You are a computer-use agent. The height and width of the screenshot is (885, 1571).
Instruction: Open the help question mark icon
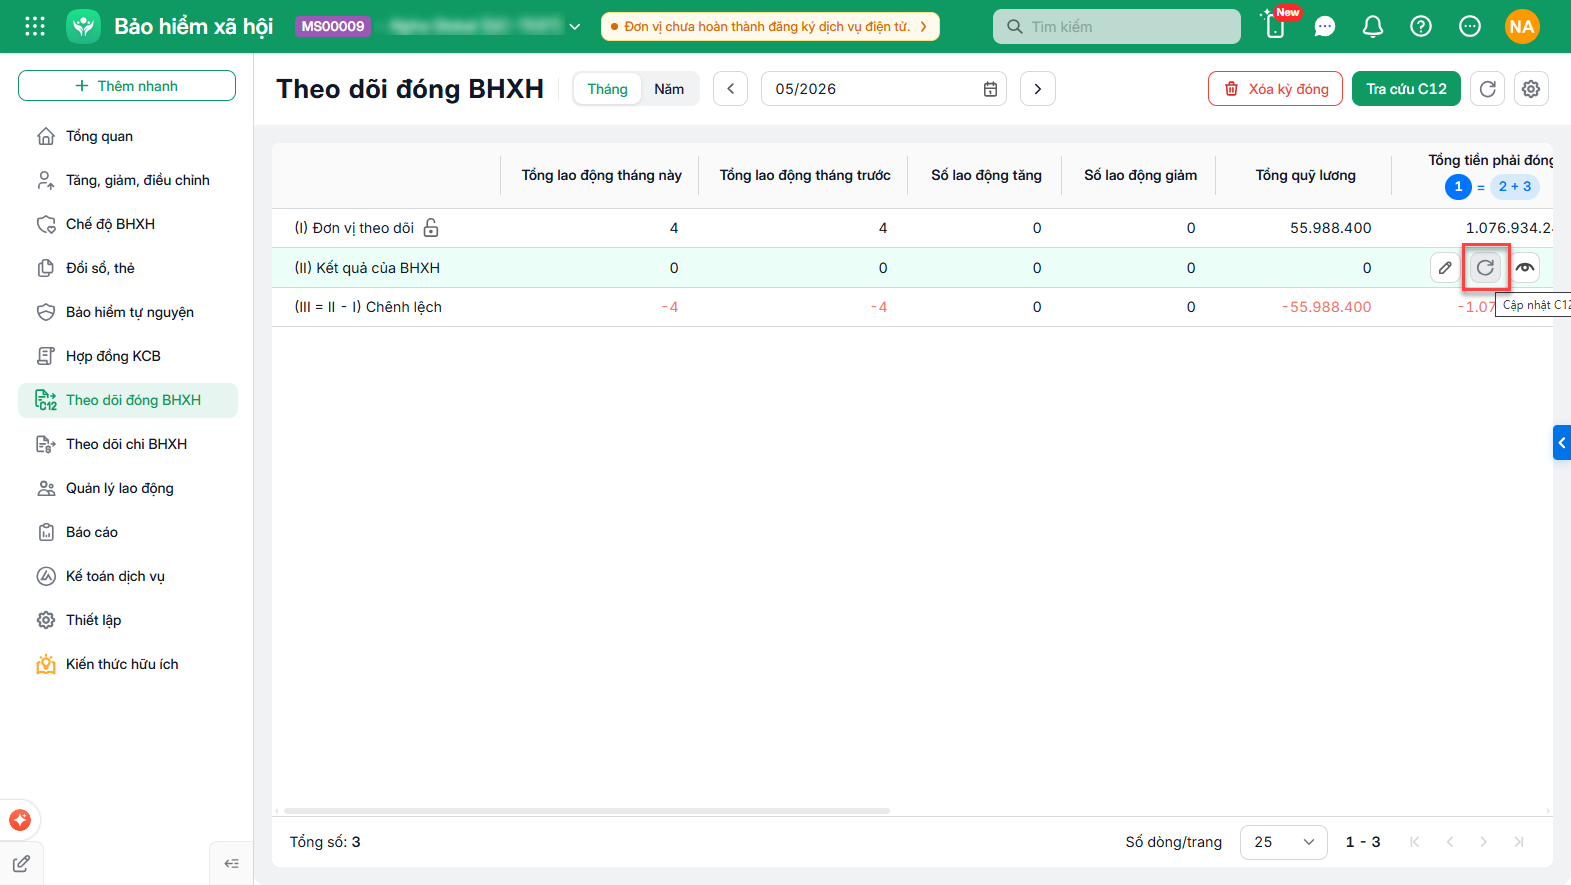pos(1421,27)
